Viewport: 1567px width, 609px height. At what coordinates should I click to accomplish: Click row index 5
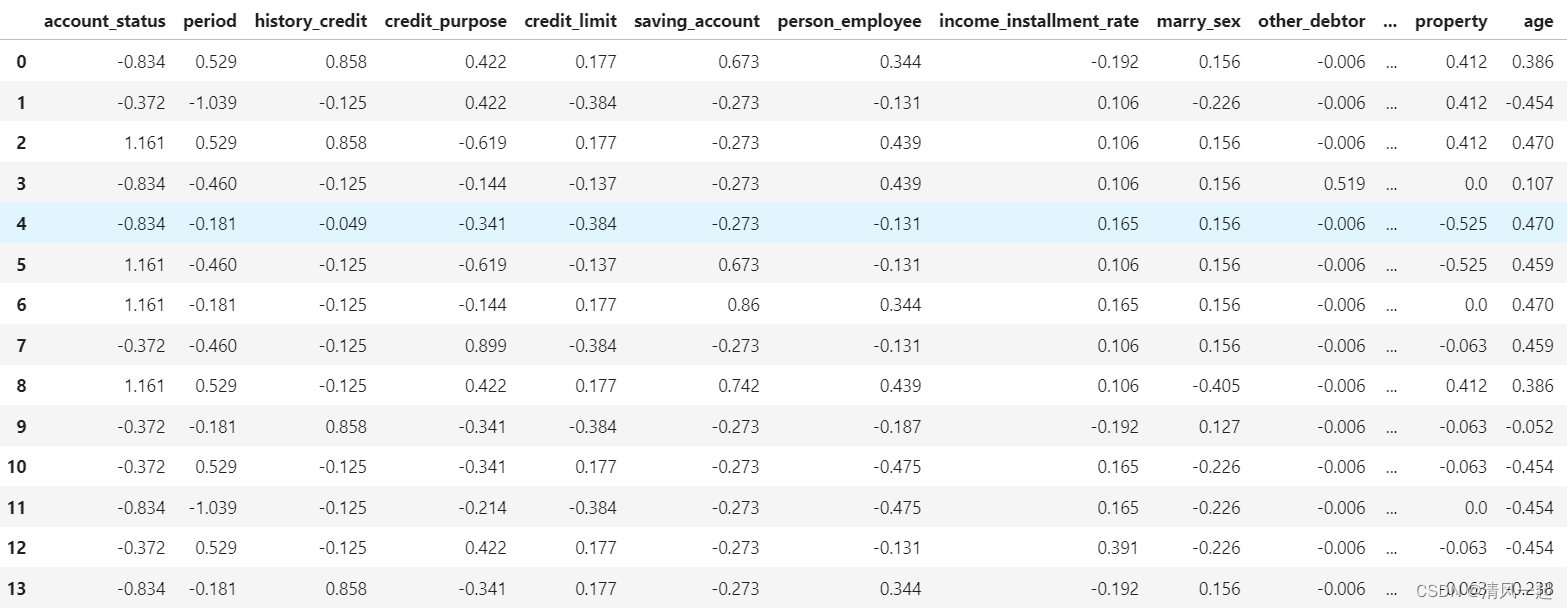coord(21,265)
